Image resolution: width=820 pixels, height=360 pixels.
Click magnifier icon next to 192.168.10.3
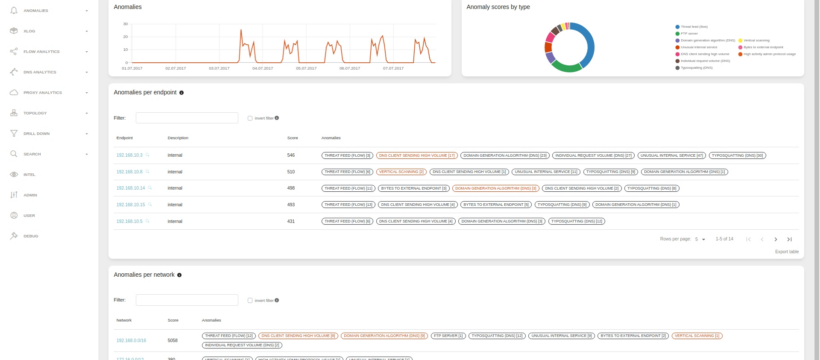coord(148,155)
